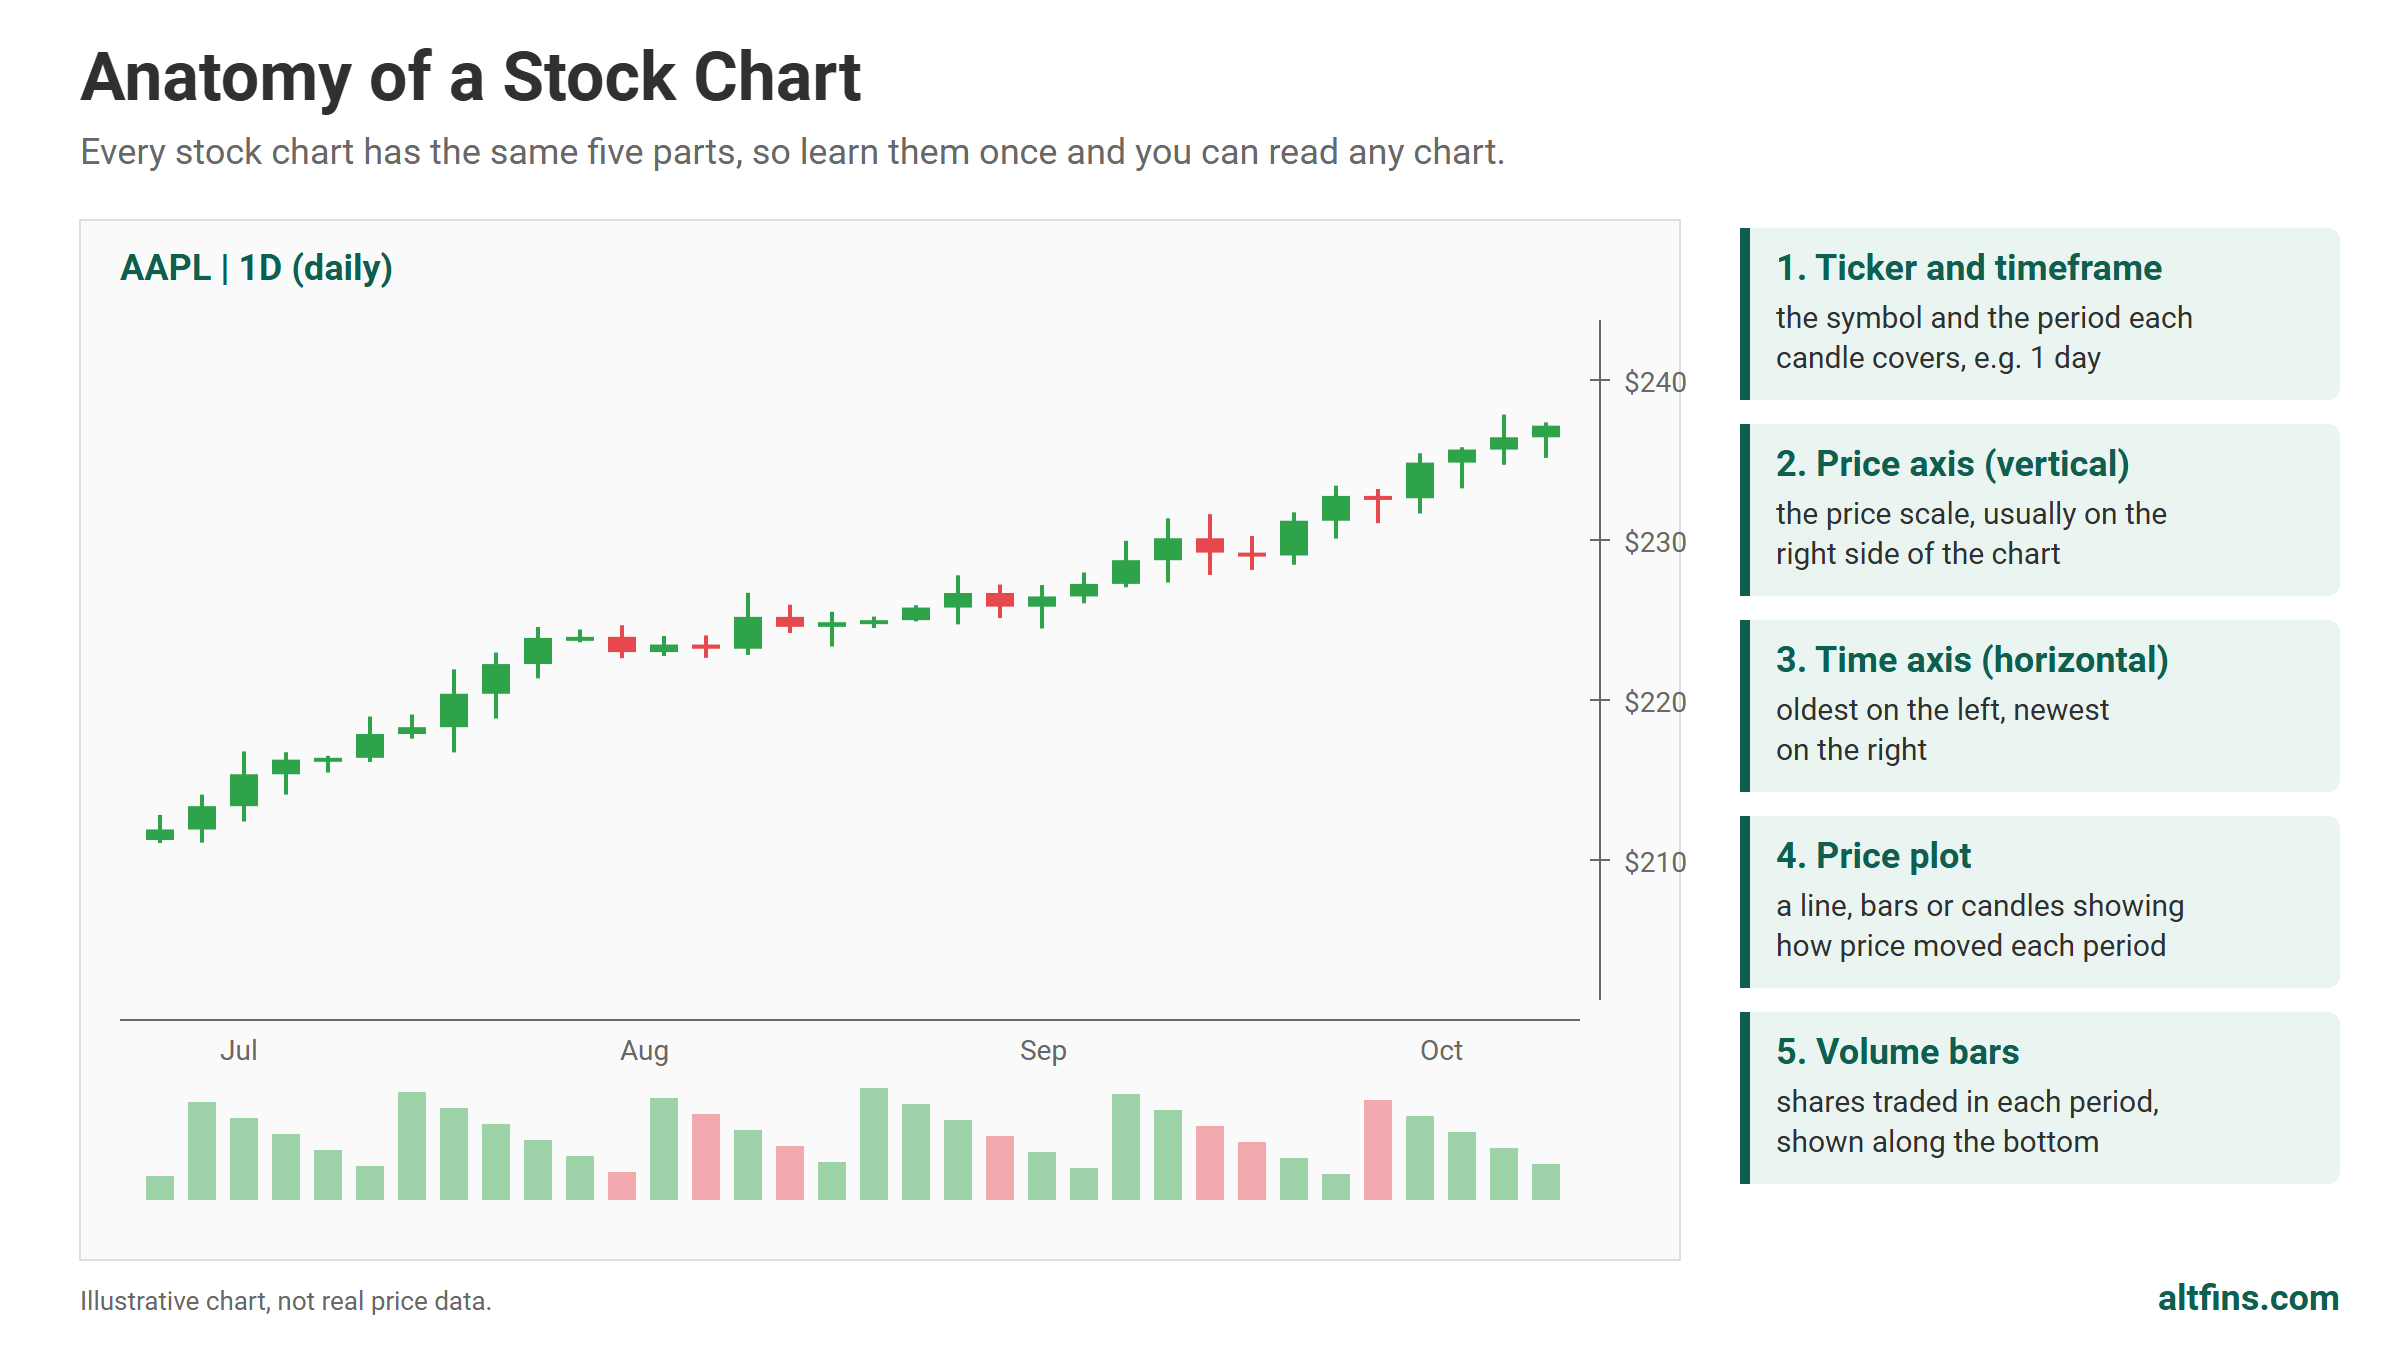Screen dimensions: 2400x1350
Task: Click the 'Jul' time axis label
Action: 238,1050
